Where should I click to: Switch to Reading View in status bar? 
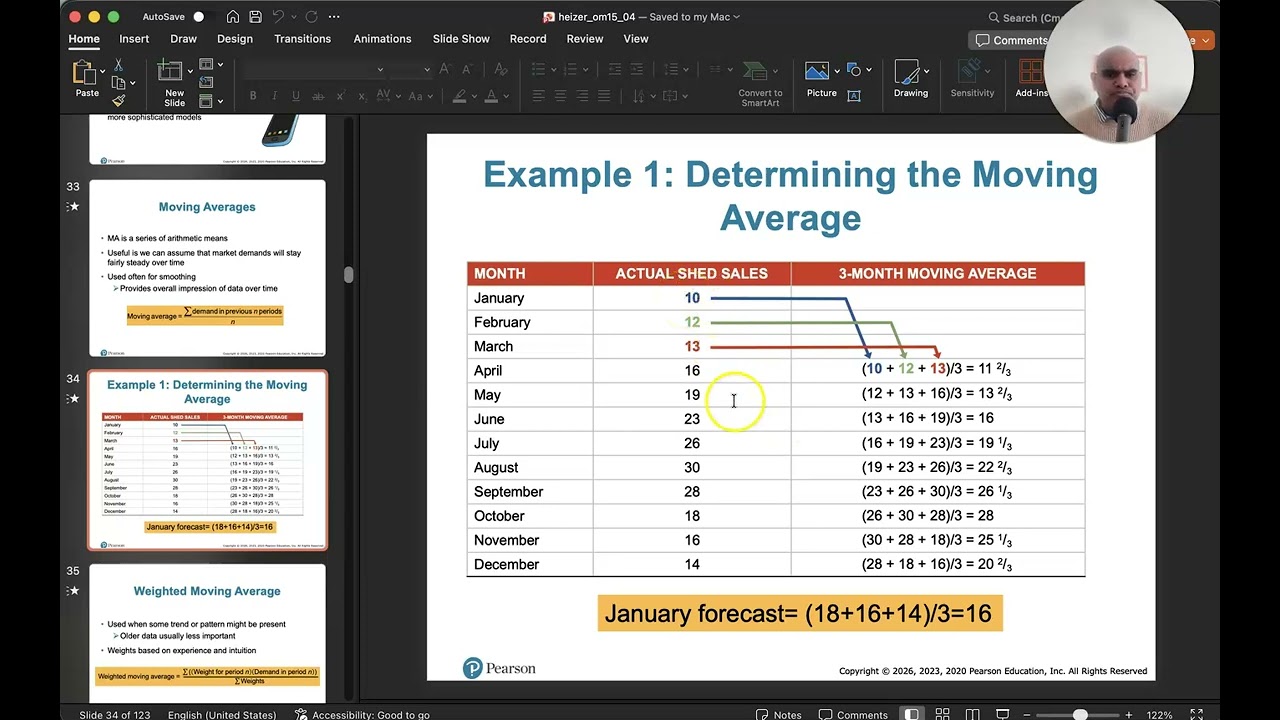[972, 715]
